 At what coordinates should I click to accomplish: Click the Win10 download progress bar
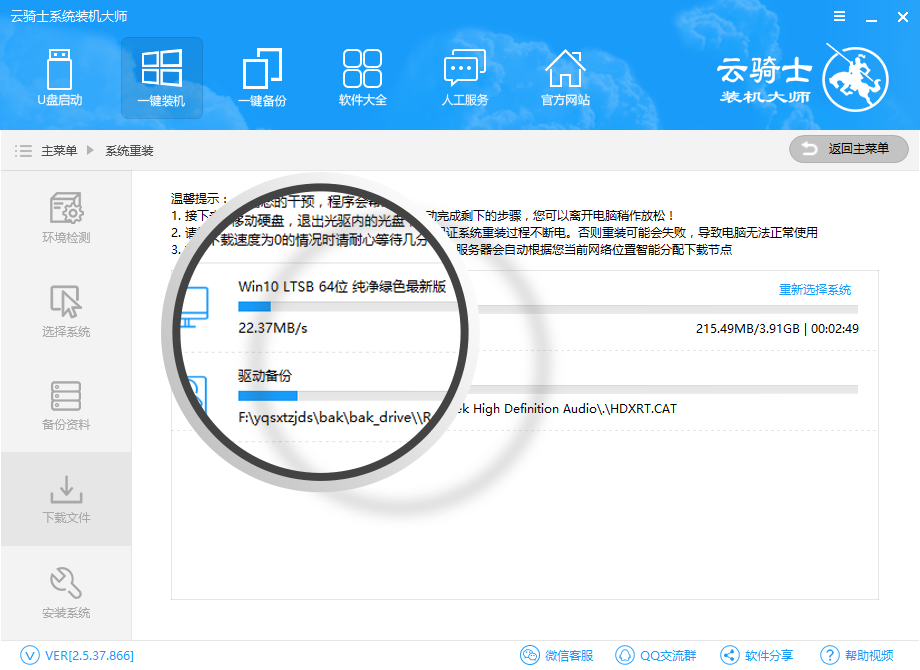click(547, 309)
